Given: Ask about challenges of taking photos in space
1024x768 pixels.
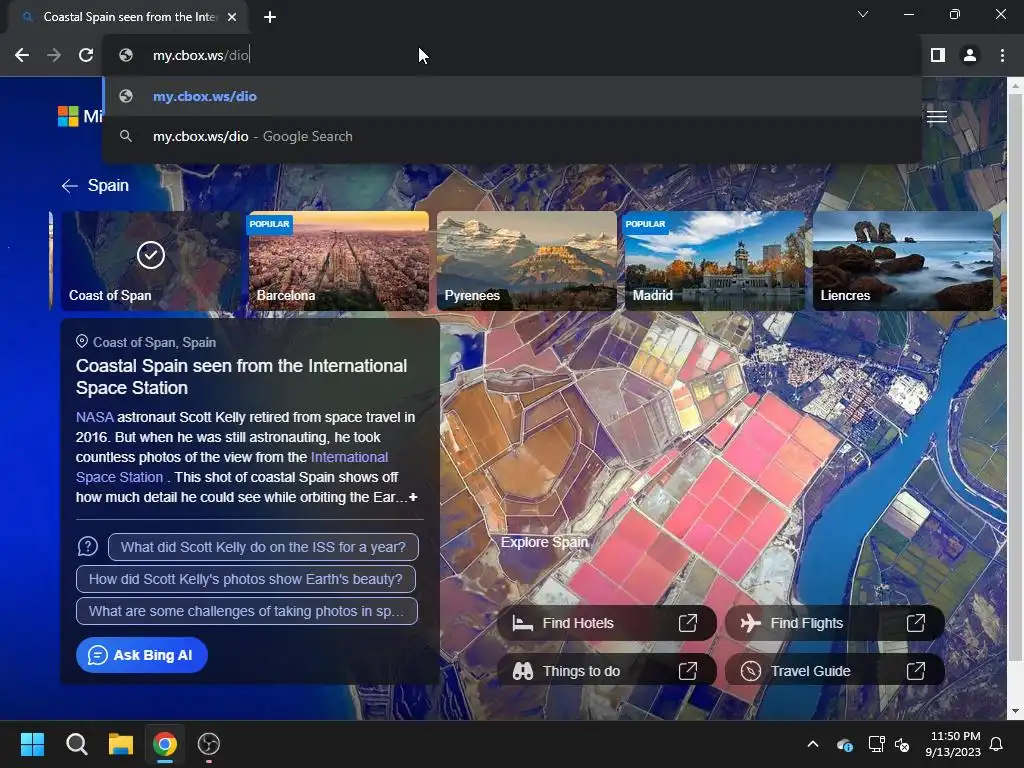Looking at the screenshot, I should pyautogui.click(x=247, y=611).
